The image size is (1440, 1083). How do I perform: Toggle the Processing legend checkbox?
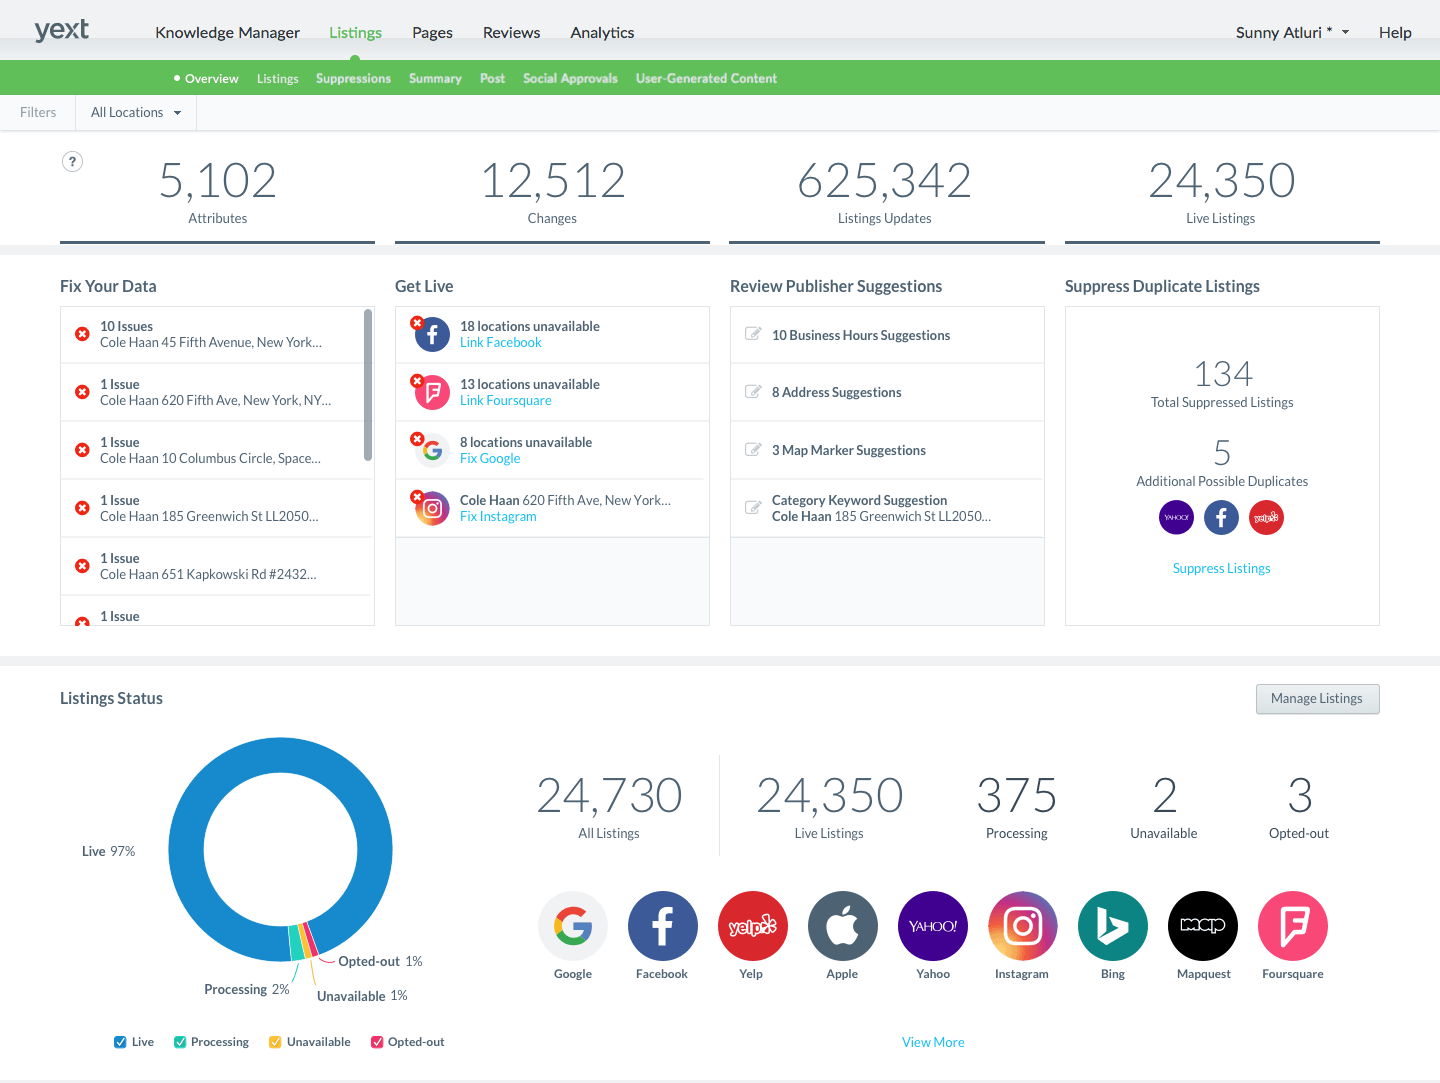coord(180,1042)
